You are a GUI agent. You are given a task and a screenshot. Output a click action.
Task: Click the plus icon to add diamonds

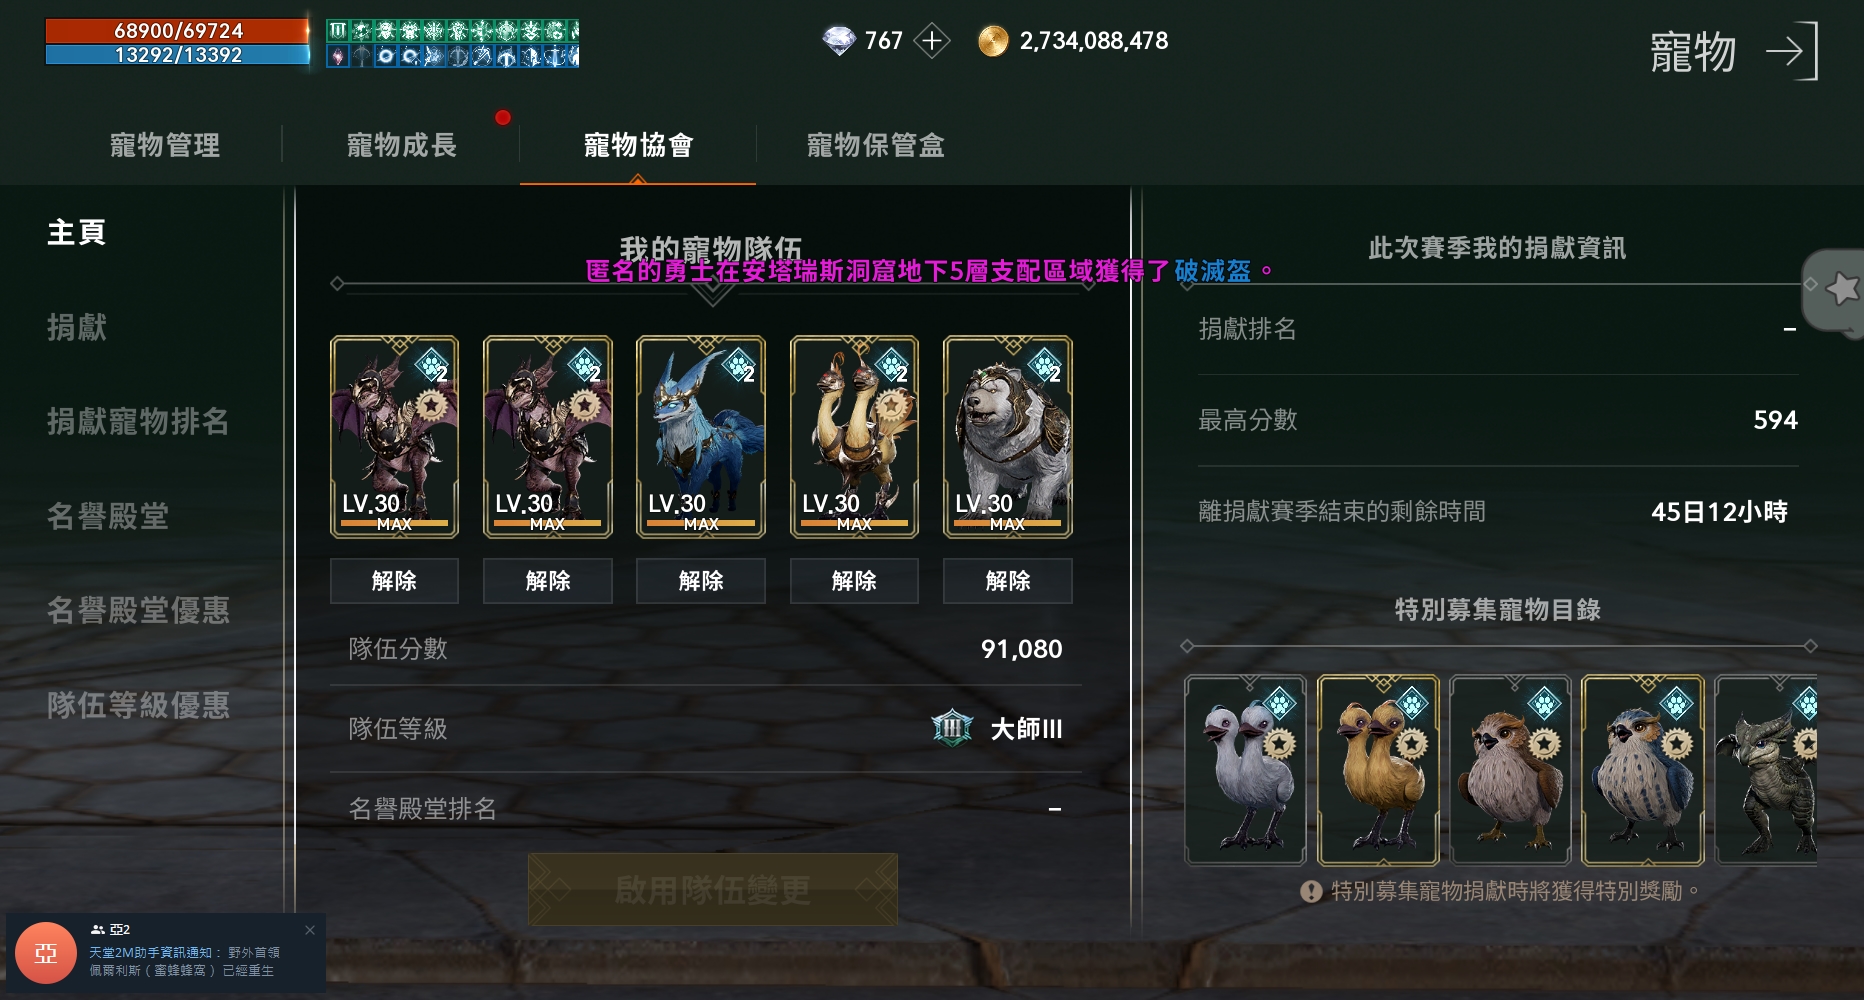click(x=932, y=41)
